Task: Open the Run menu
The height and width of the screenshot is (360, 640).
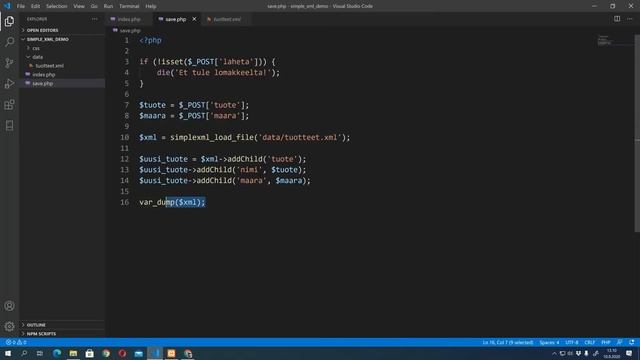Action: point(108,6)
